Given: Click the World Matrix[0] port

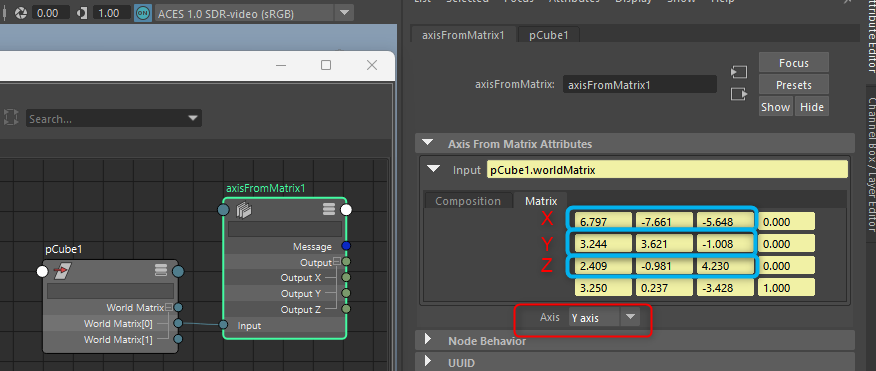Looking at the screenshot, I should (x=178, y=323).
